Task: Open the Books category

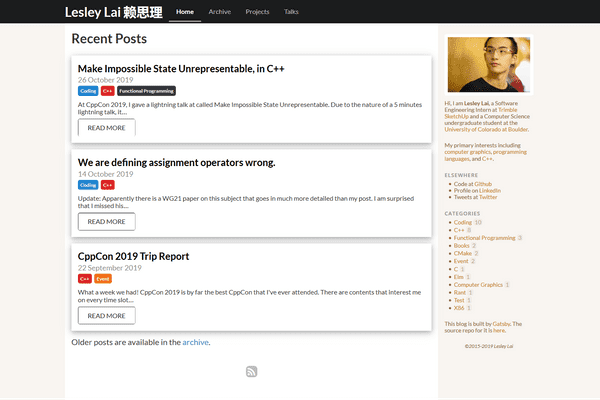Action: click(x=461, y=245)
